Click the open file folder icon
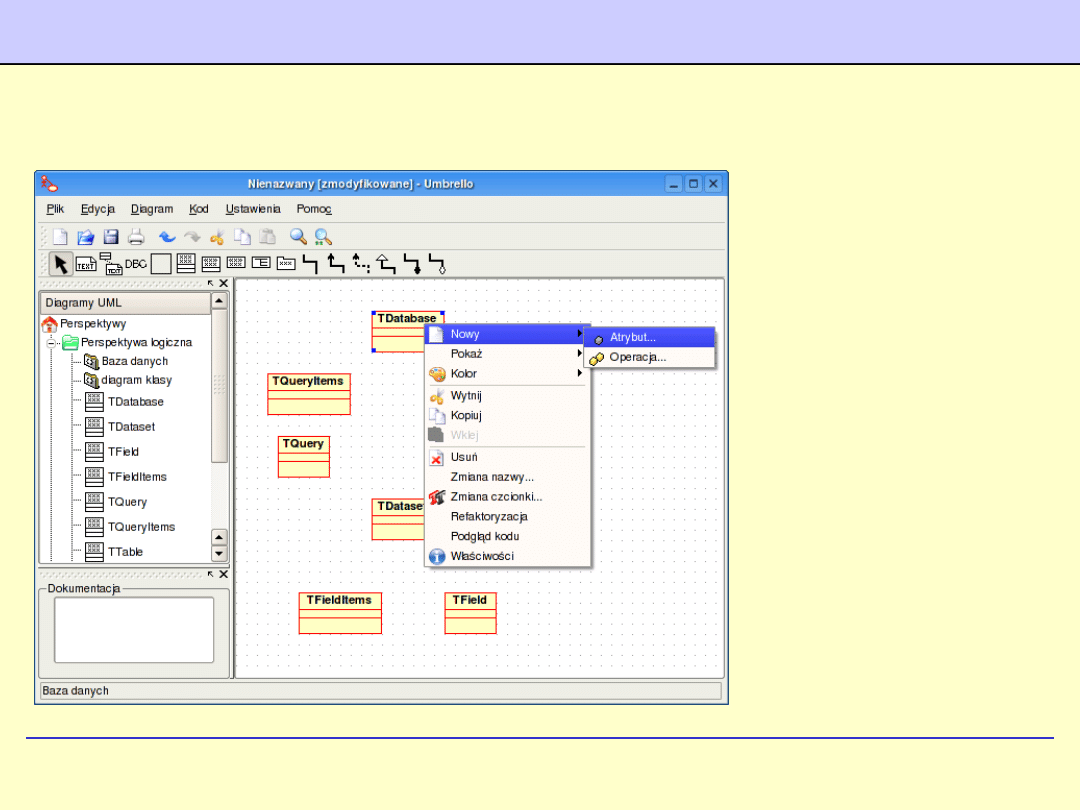The width and height of the screenshot is (1080, 810). point(86,237)
